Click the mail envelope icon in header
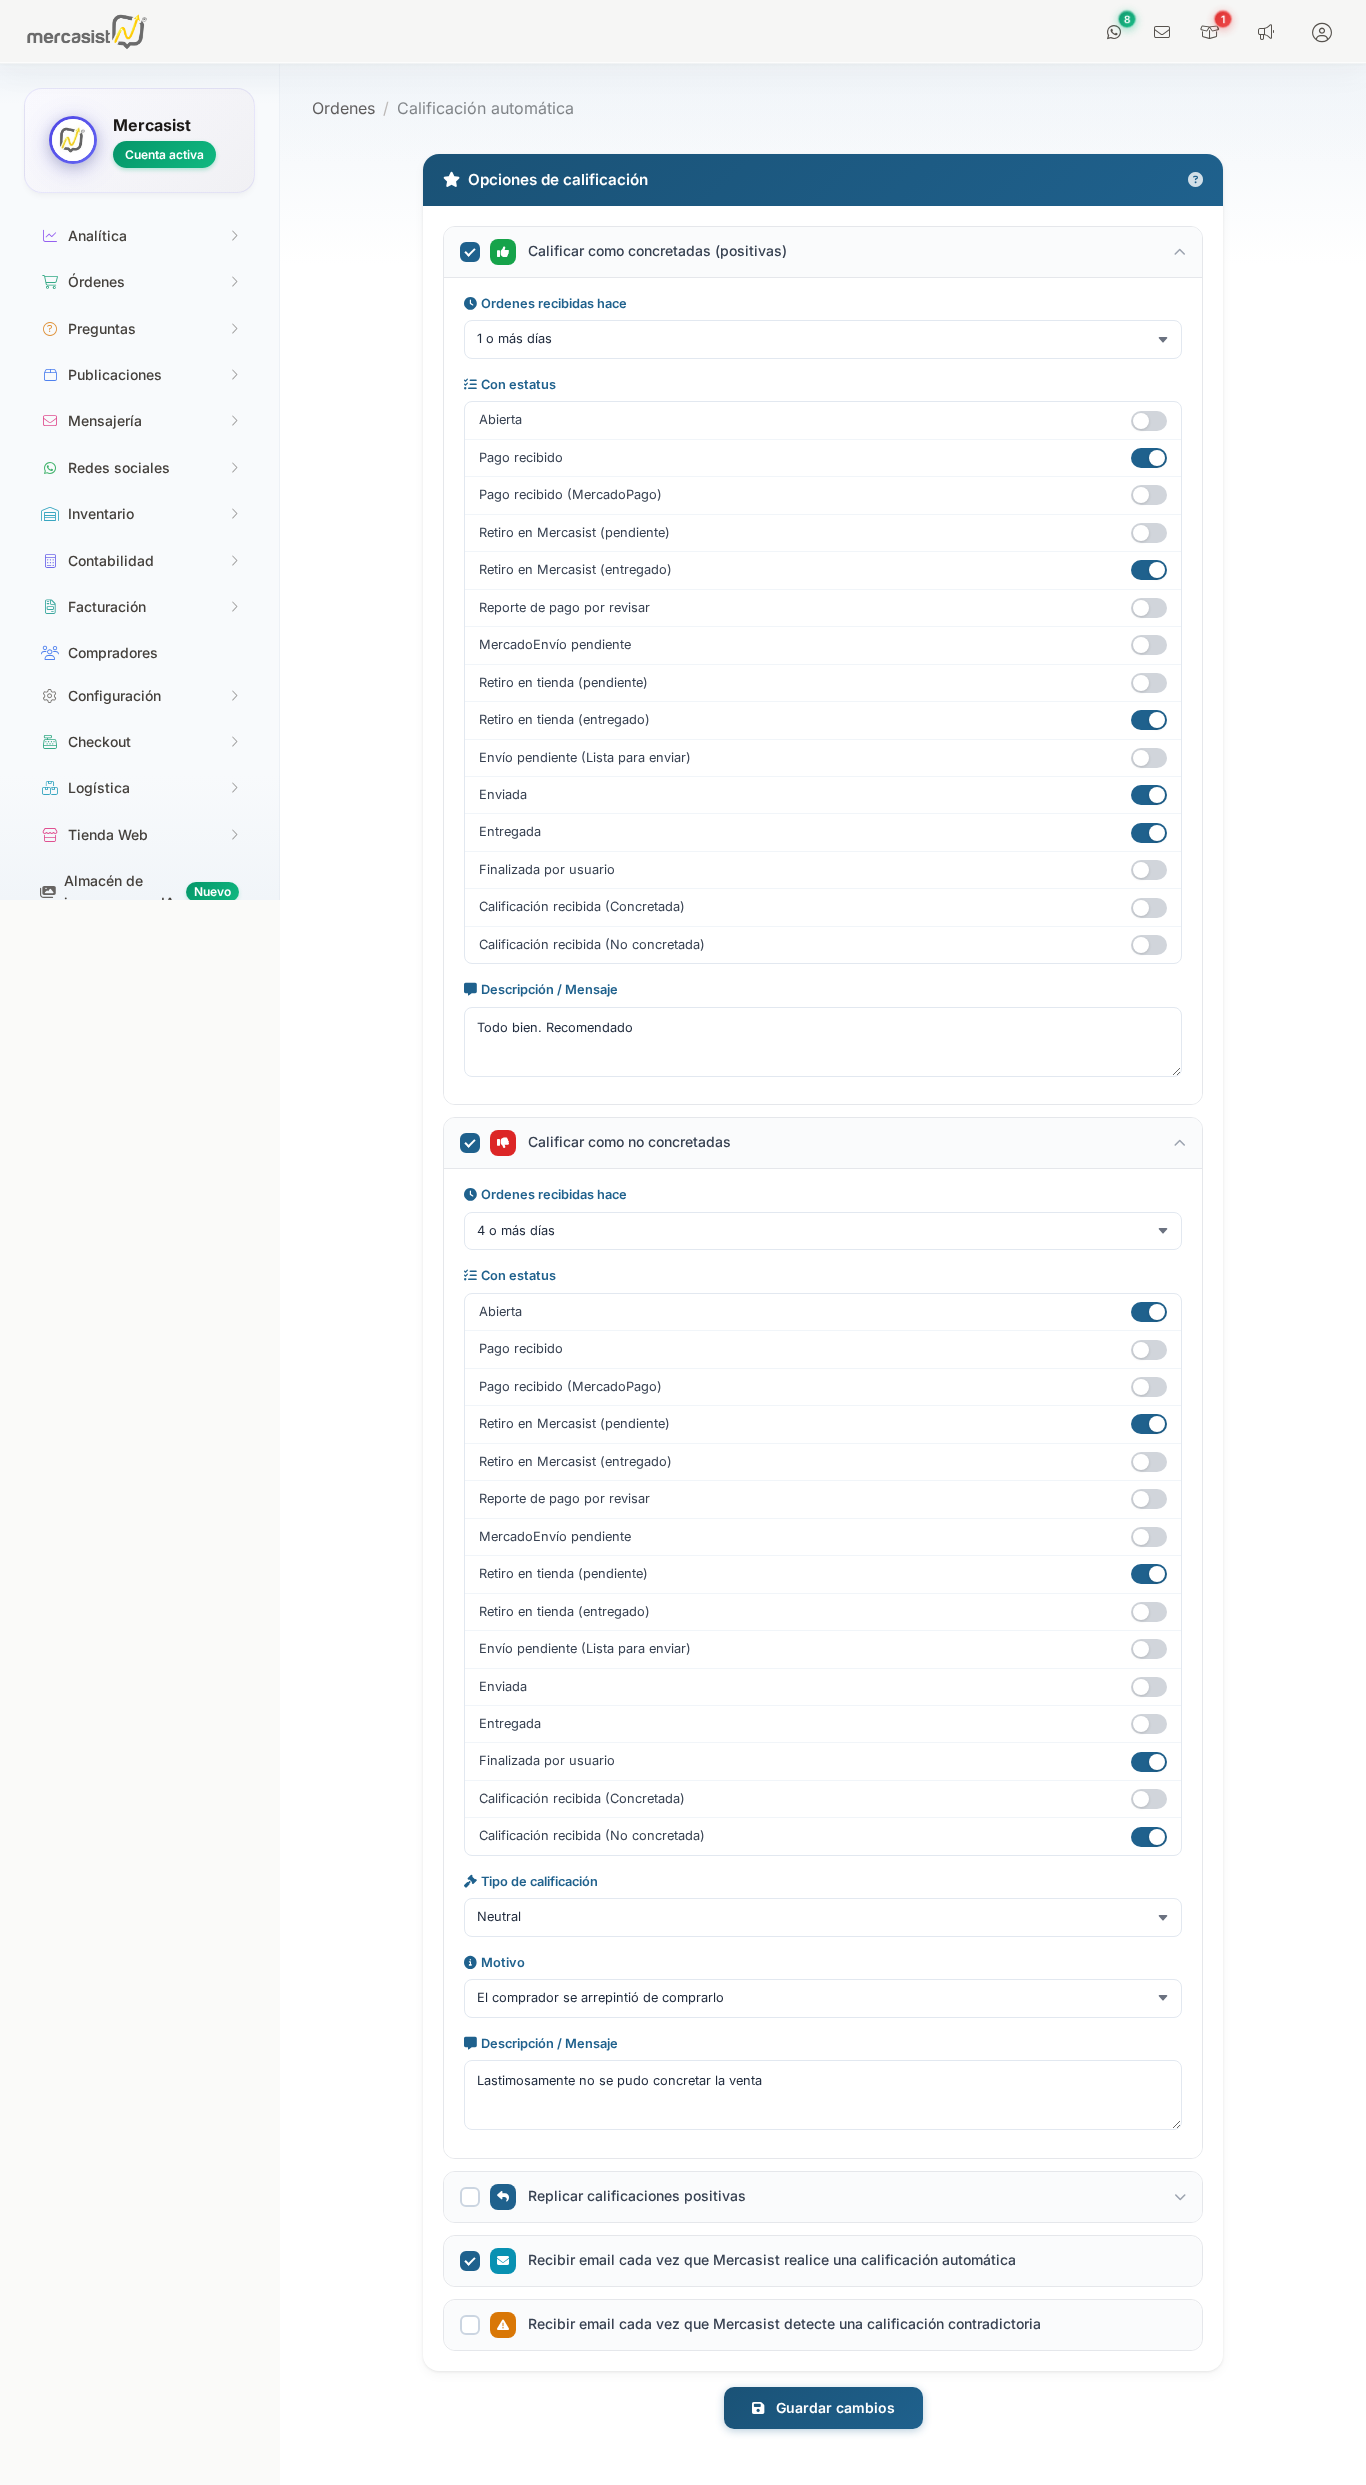Viewport: 1366px width, 2485px height. coord(1162,32)
